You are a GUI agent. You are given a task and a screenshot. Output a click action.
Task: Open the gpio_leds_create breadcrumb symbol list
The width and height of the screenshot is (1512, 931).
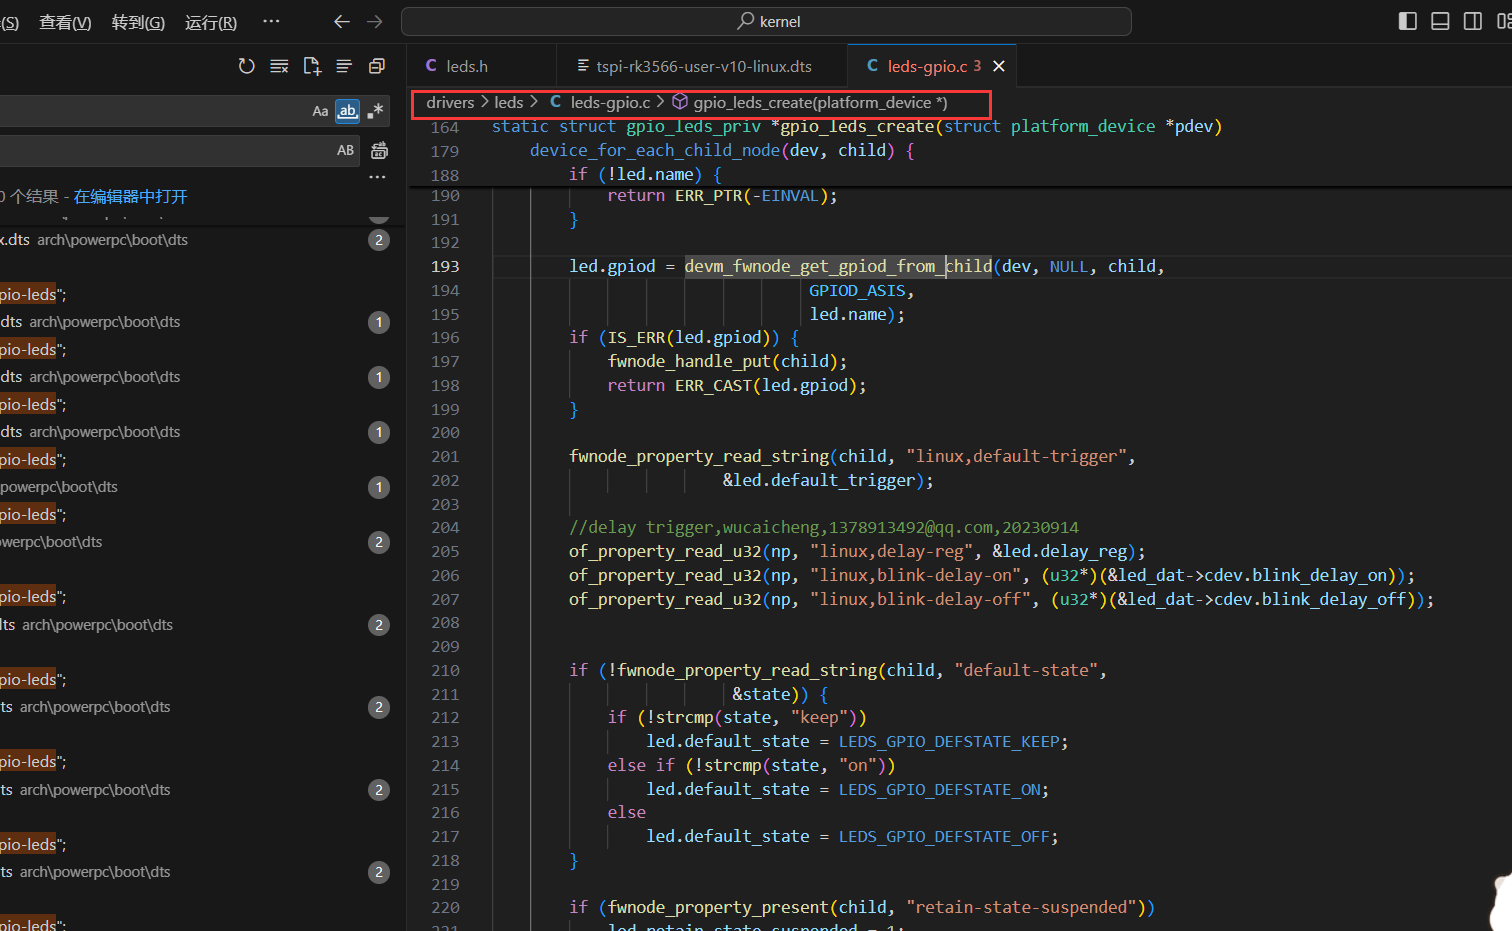click(819, 102)
